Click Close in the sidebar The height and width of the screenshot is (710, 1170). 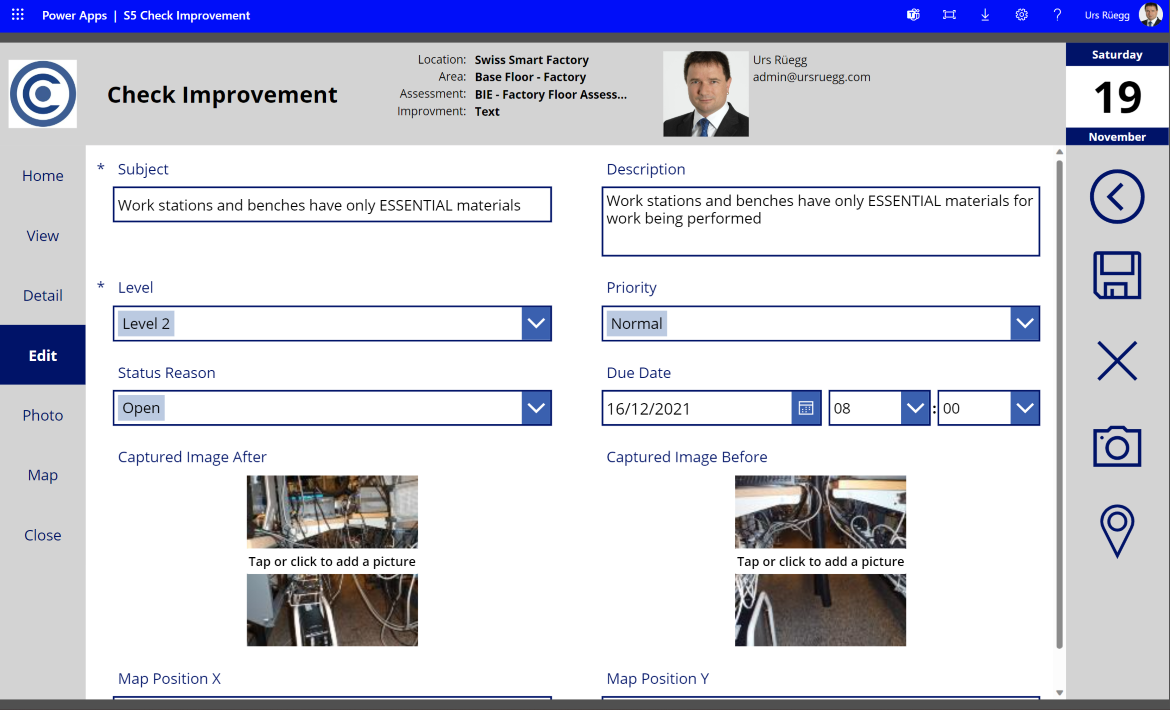tap(43, 535)
